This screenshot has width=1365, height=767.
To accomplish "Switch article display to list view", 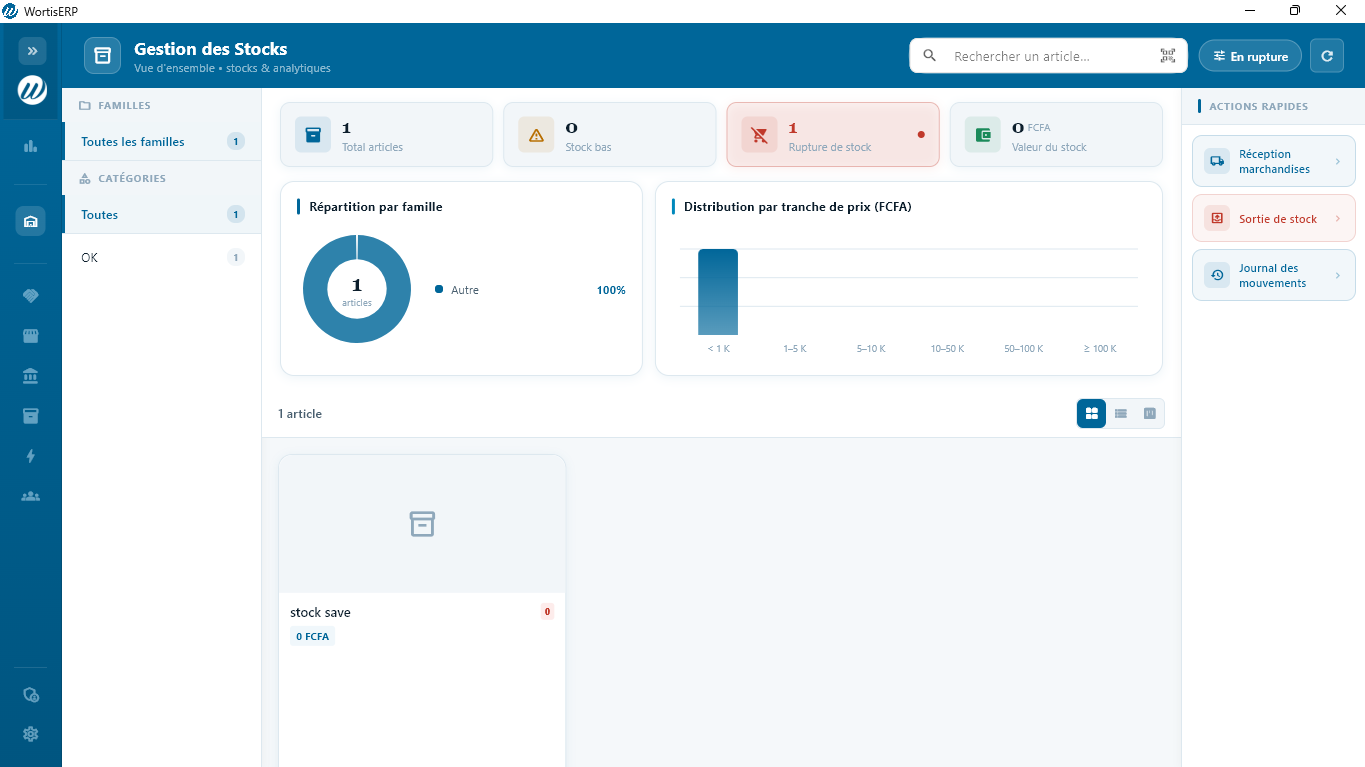I will (1120, 413).
